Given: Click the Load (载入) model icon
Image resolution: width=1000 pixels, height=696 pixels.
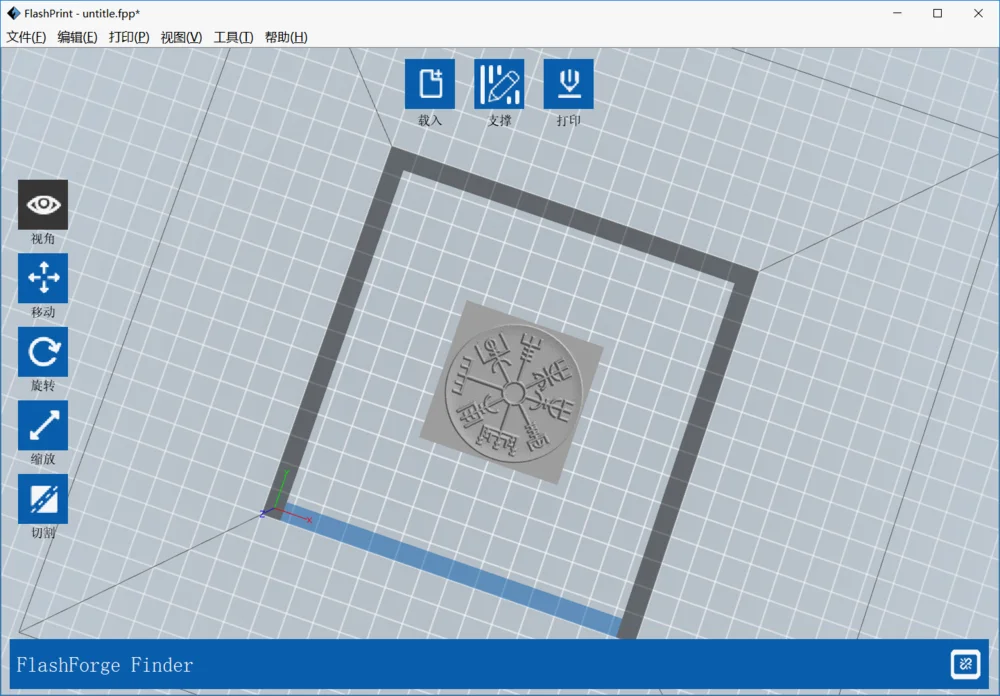Looking at the screenshot, I should pos(430,84).
